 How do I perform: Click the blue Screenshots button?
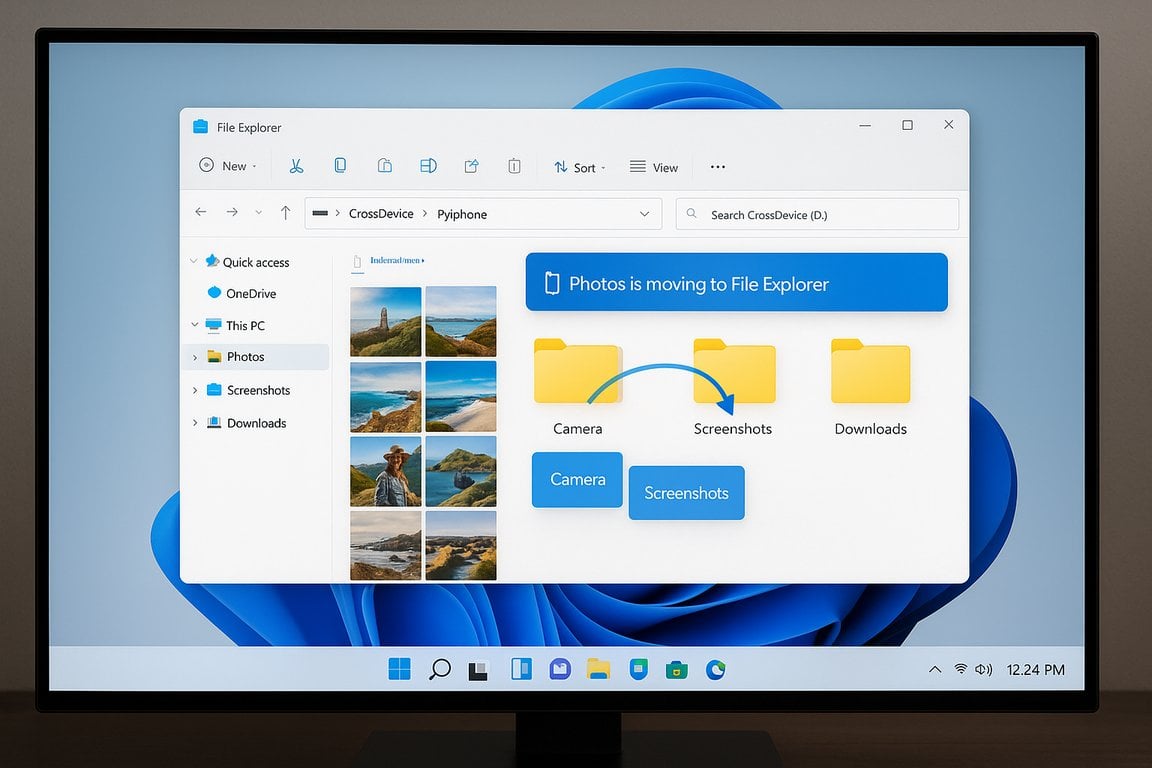pos(686,492)
